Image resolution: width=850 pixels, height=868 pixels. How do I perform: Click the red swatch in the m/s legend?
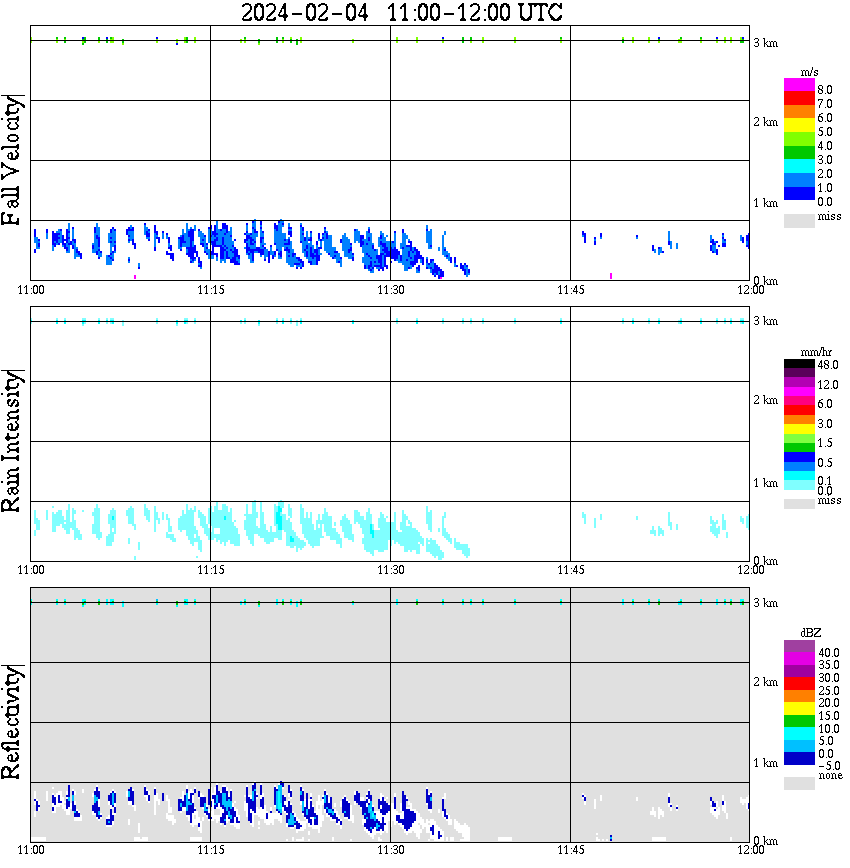click(799, 99)
